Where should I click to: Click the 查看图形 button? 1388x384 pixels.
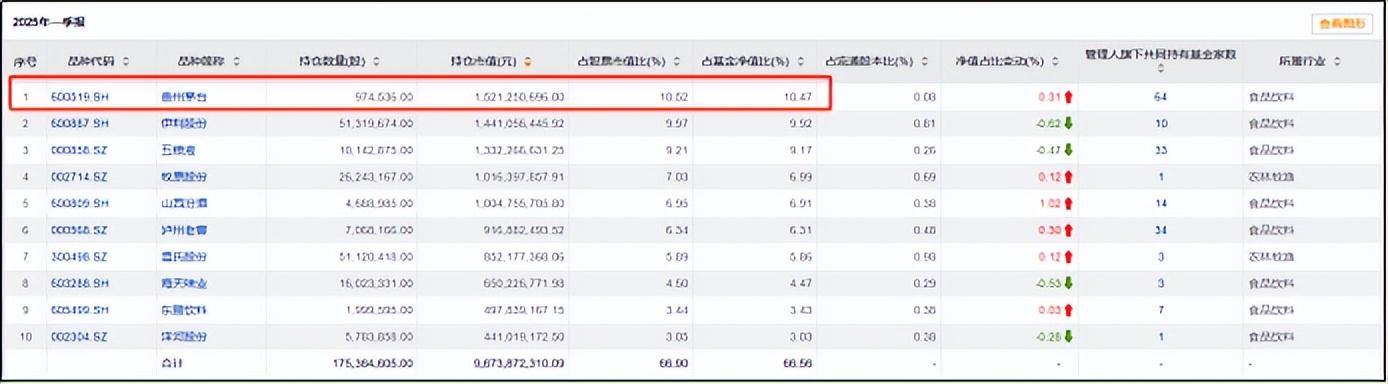pyautogui.click(x=1342, y=22)
